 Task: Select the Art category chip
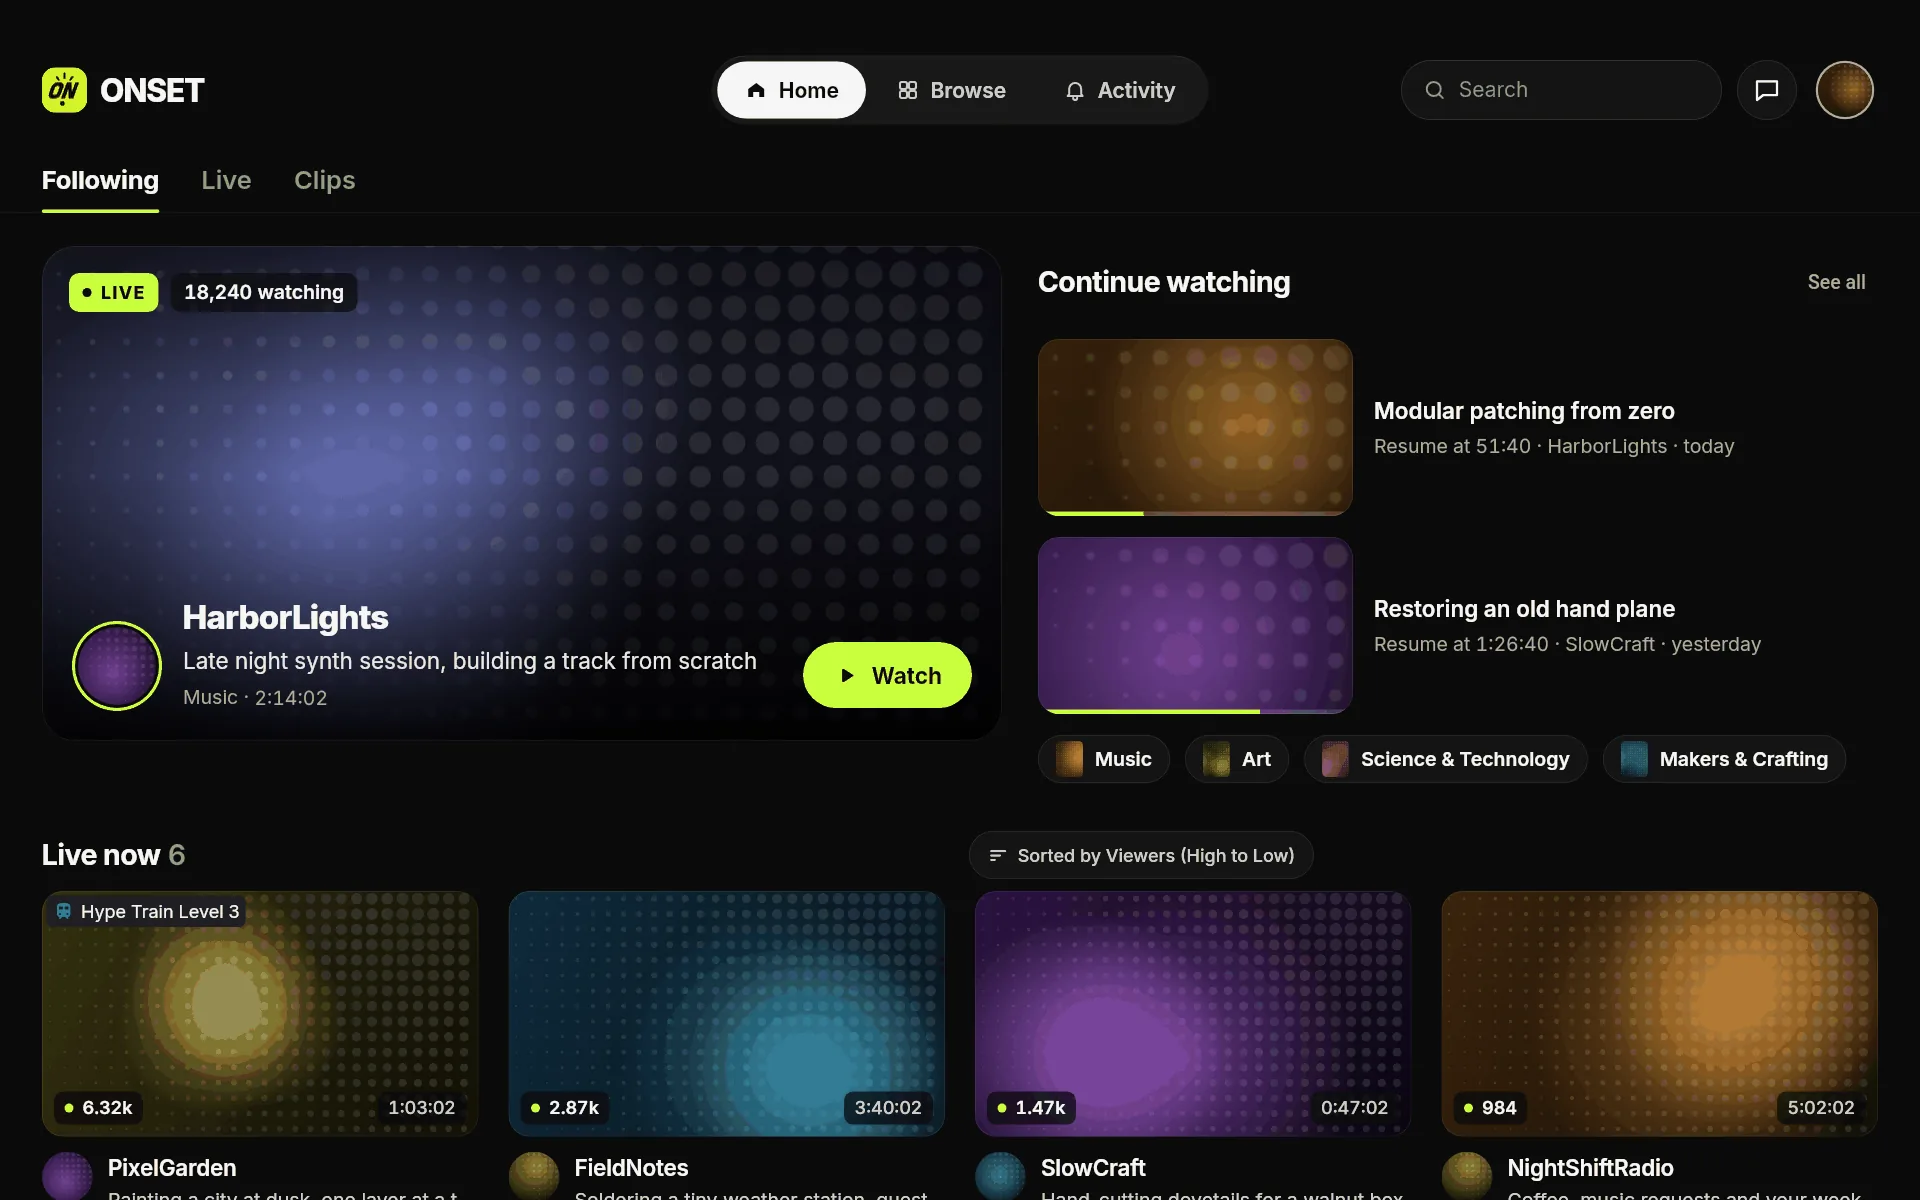tap(1237, 760)
